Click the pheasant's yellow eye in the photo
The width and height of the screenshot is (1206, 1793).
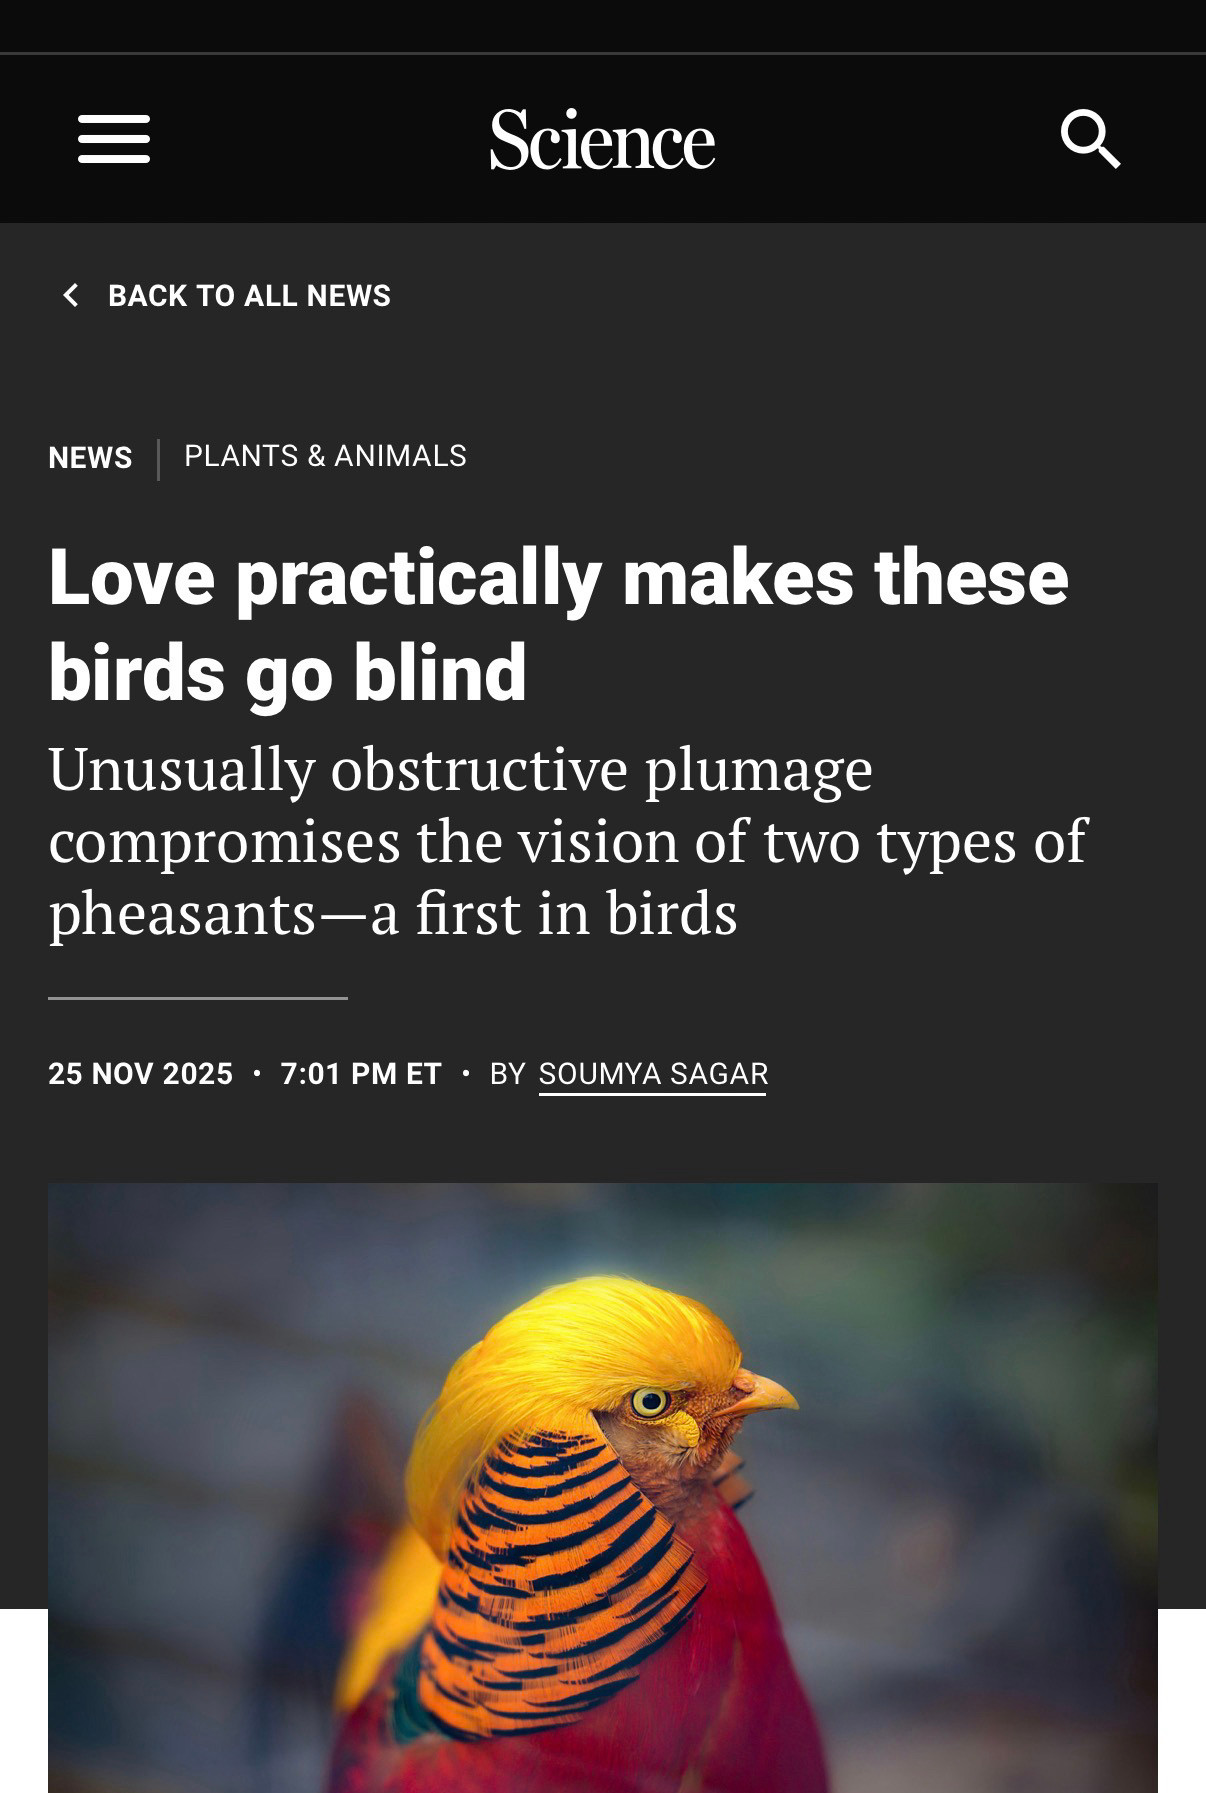point(650,1402)
